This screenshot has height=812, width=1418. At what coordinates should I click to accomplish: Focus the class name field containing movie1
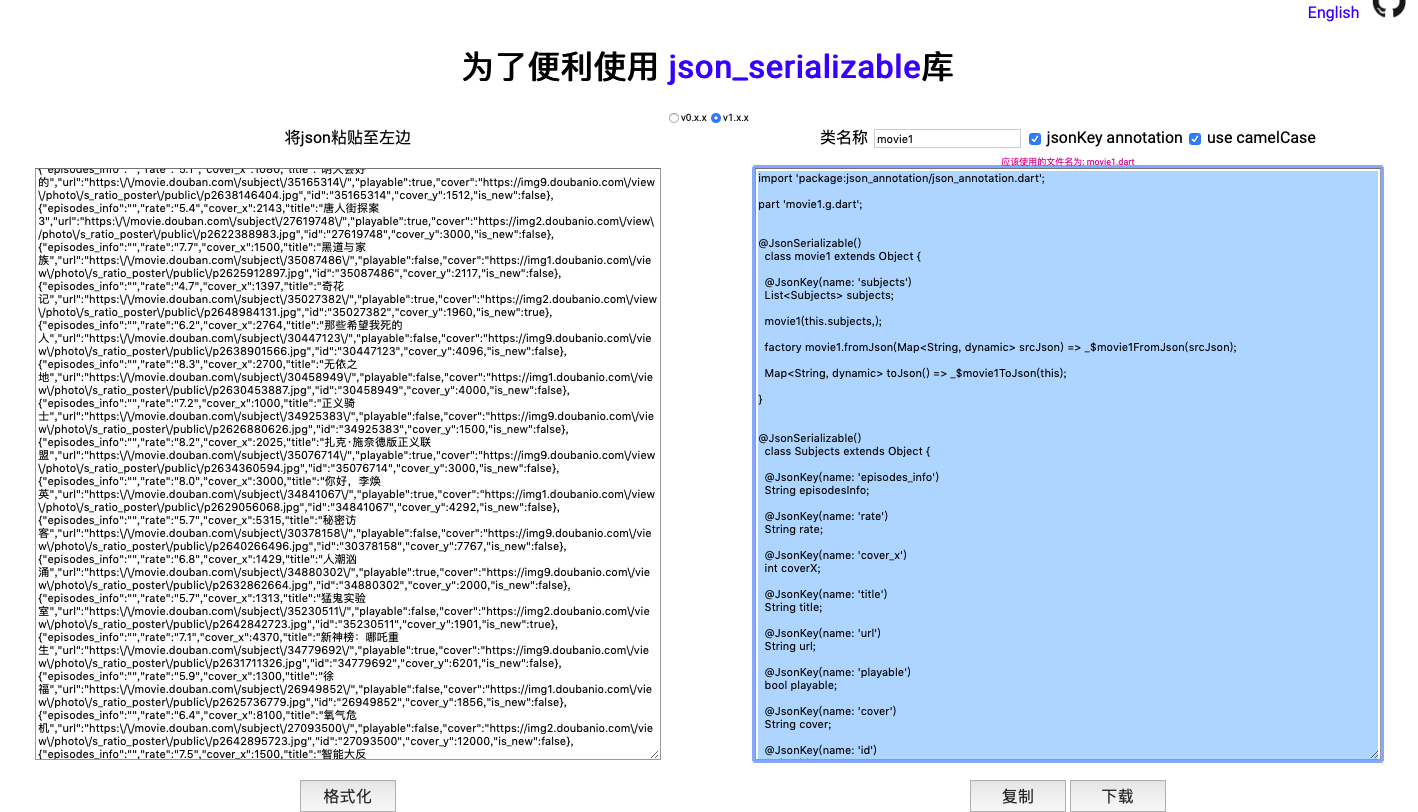[947, 139]
